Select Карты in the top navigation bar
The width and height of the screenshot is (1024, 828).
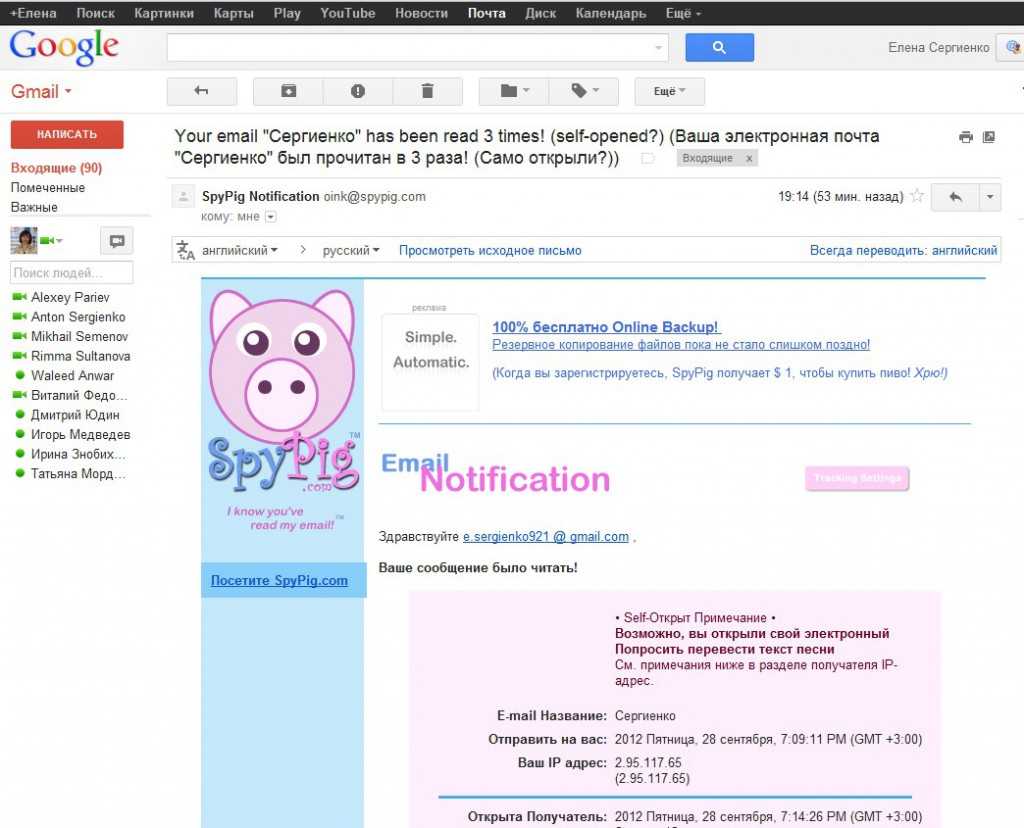coord(233,13)
